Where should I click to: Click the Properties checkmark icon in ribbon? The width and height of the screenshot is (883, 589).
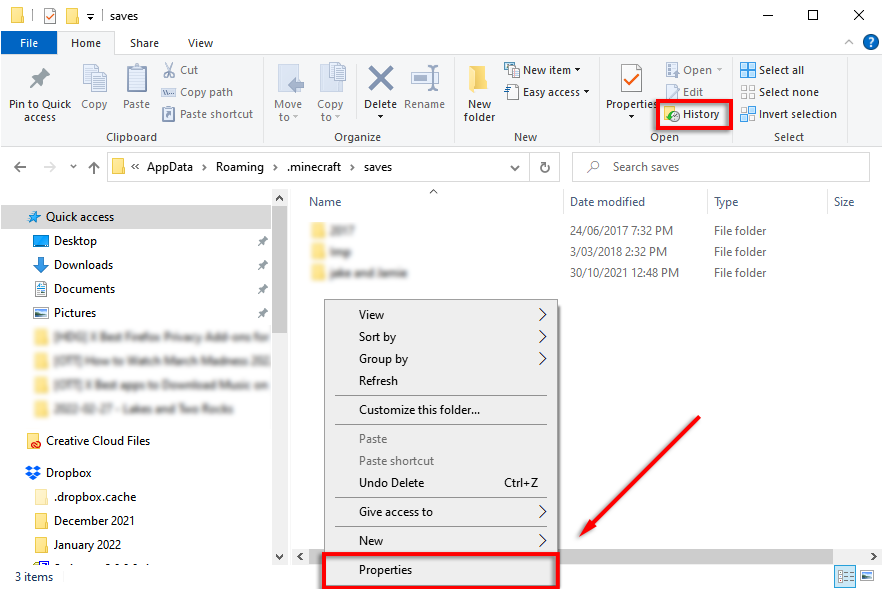pos(631,79)
